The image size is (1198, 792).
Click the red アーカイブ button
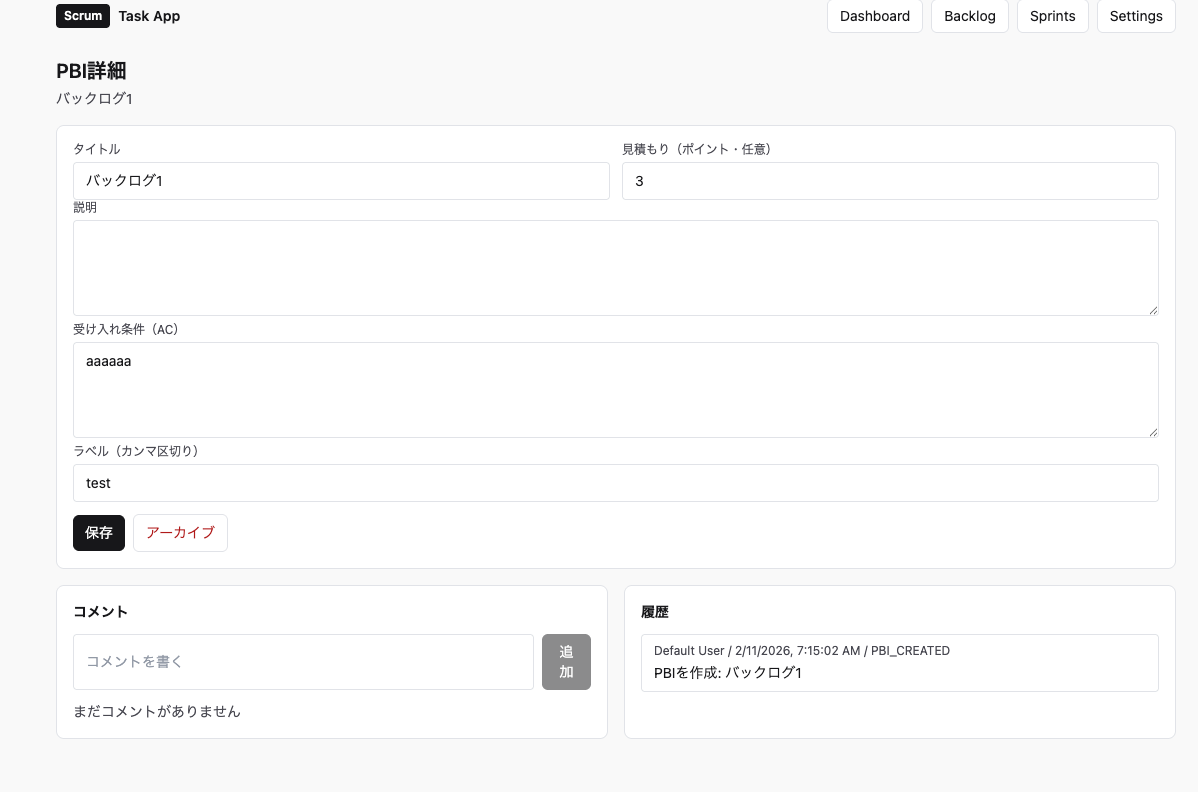pos(180,533)
